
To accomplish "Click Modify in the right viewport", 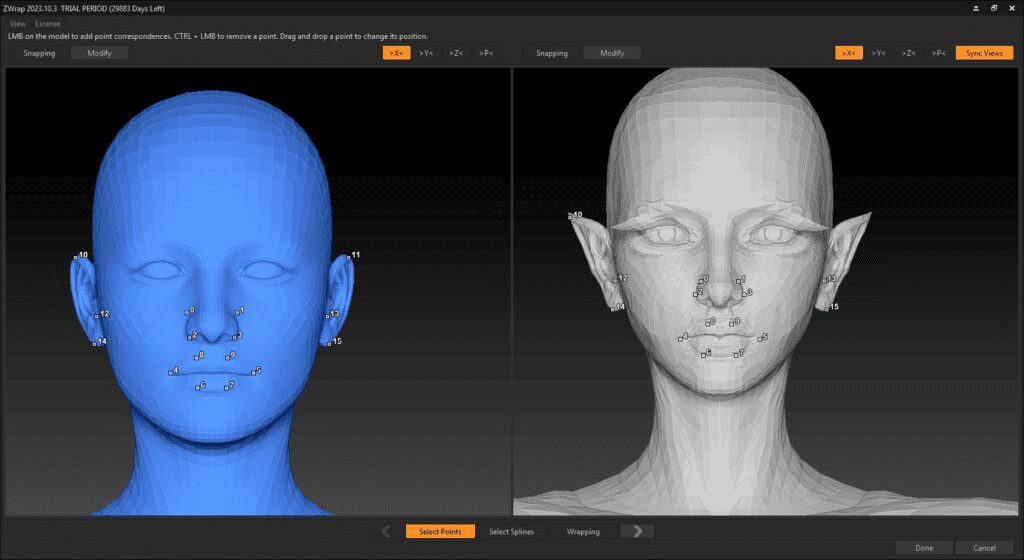I will (612, 52).
